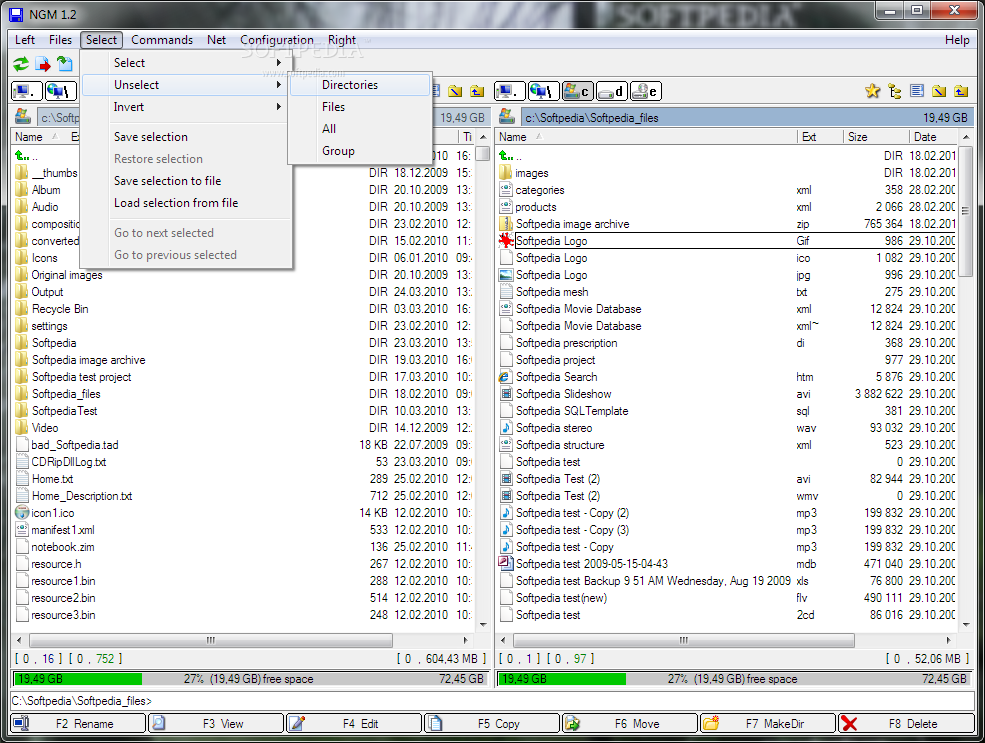Click the green refresh arrows toolbar icon
Image resolution: width=985 pixels, height=743 pixels.
click(x=21, y=63)
